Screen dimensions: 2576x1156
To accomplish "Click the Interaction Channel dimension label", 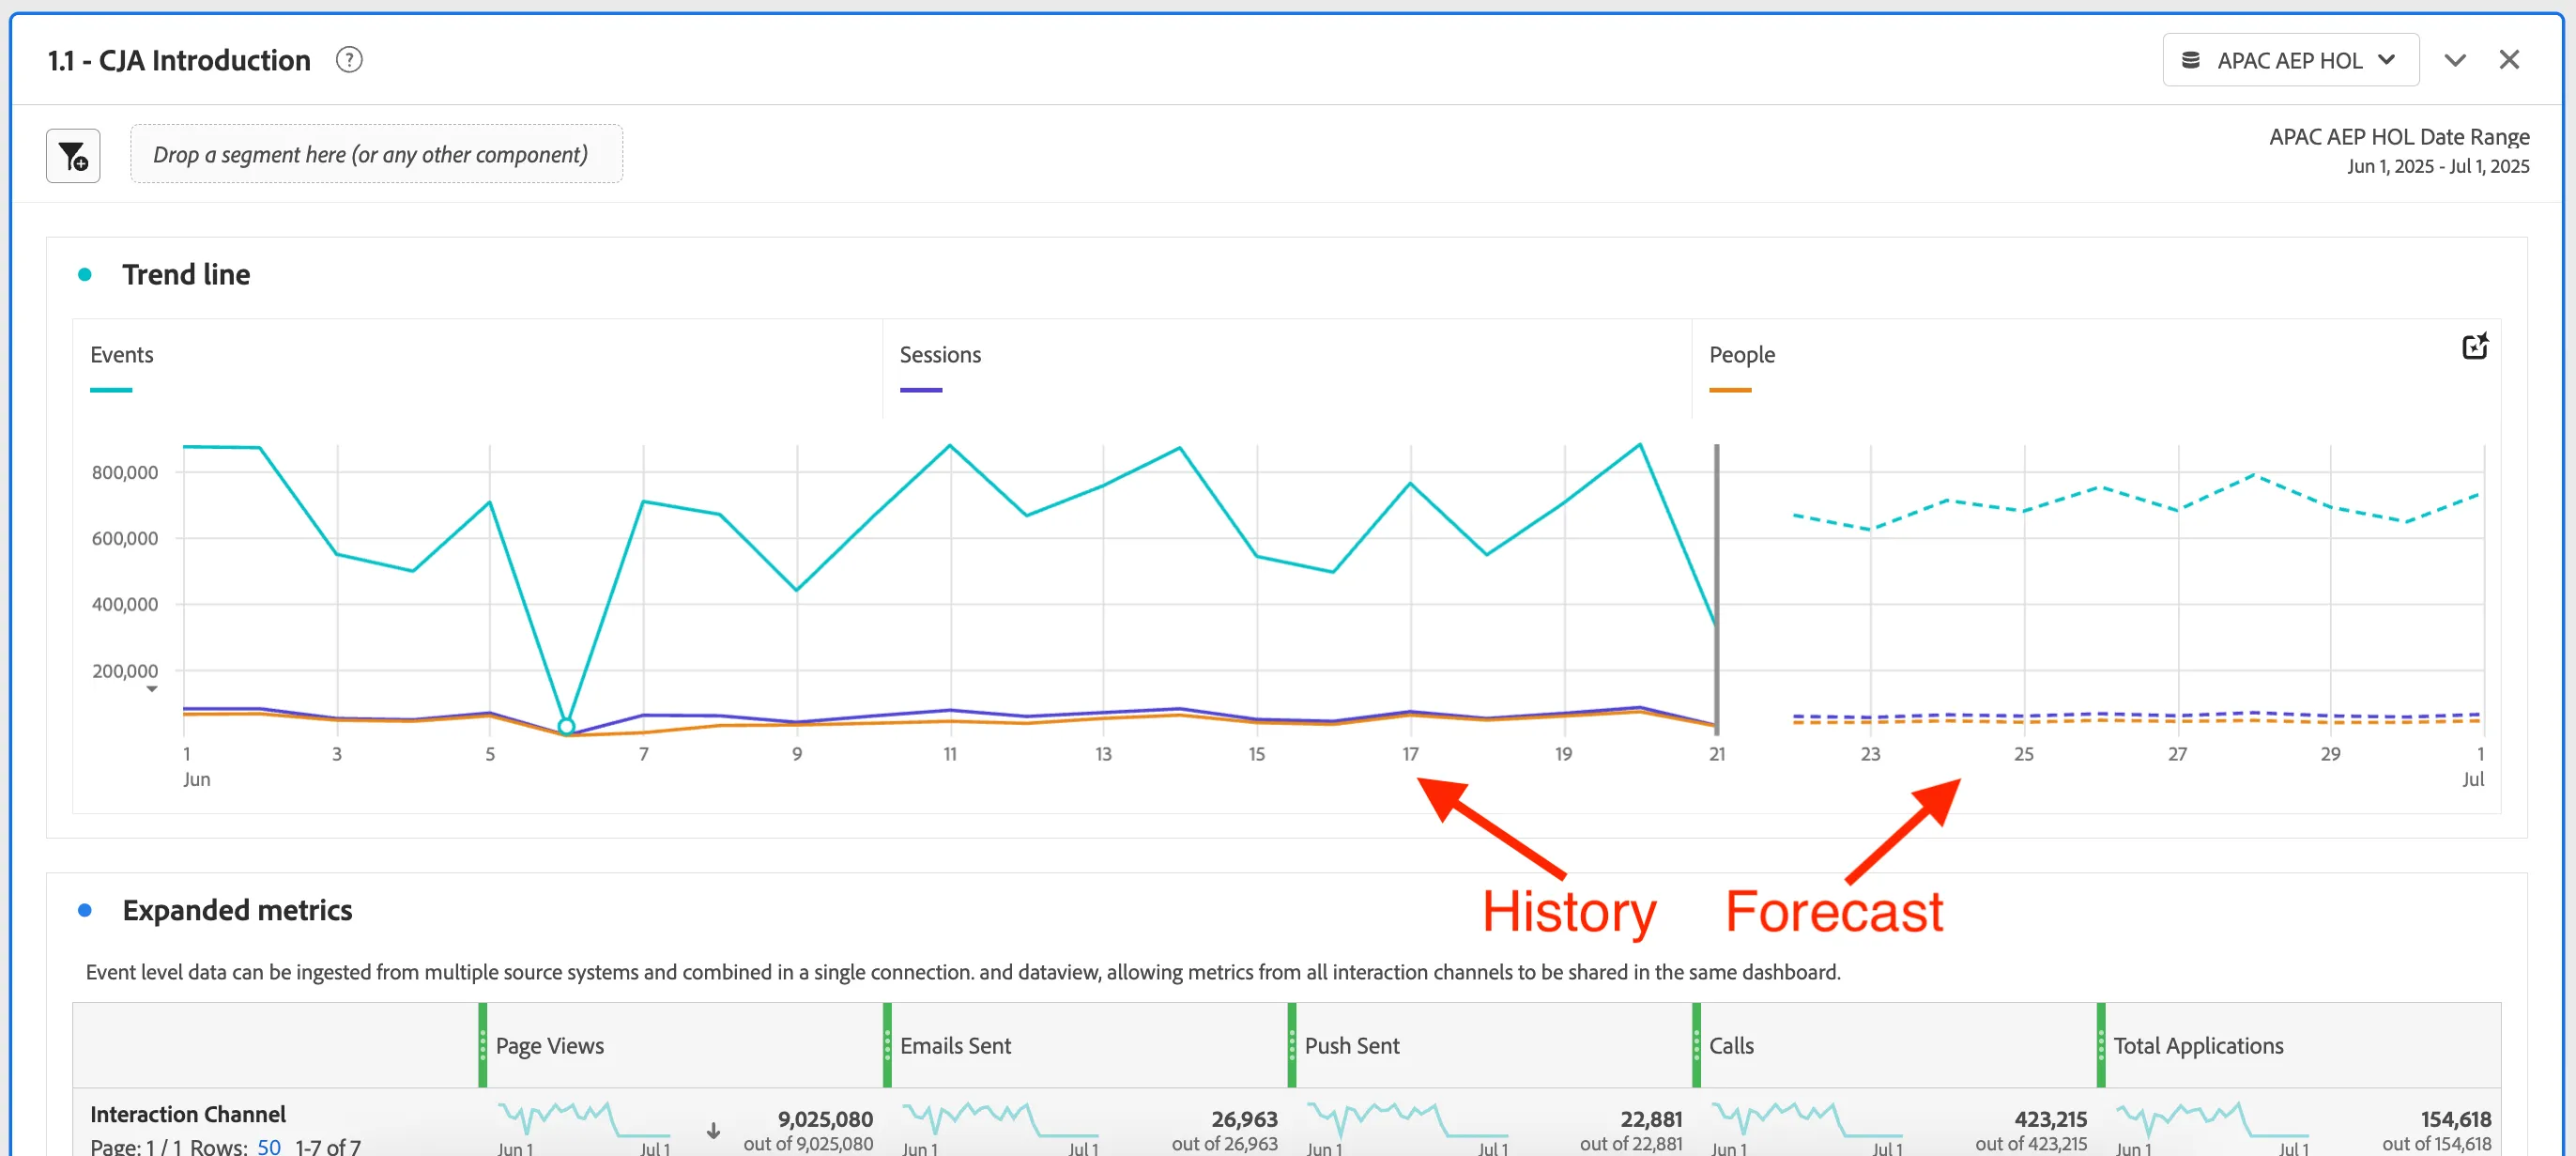I will [188, 1114].
